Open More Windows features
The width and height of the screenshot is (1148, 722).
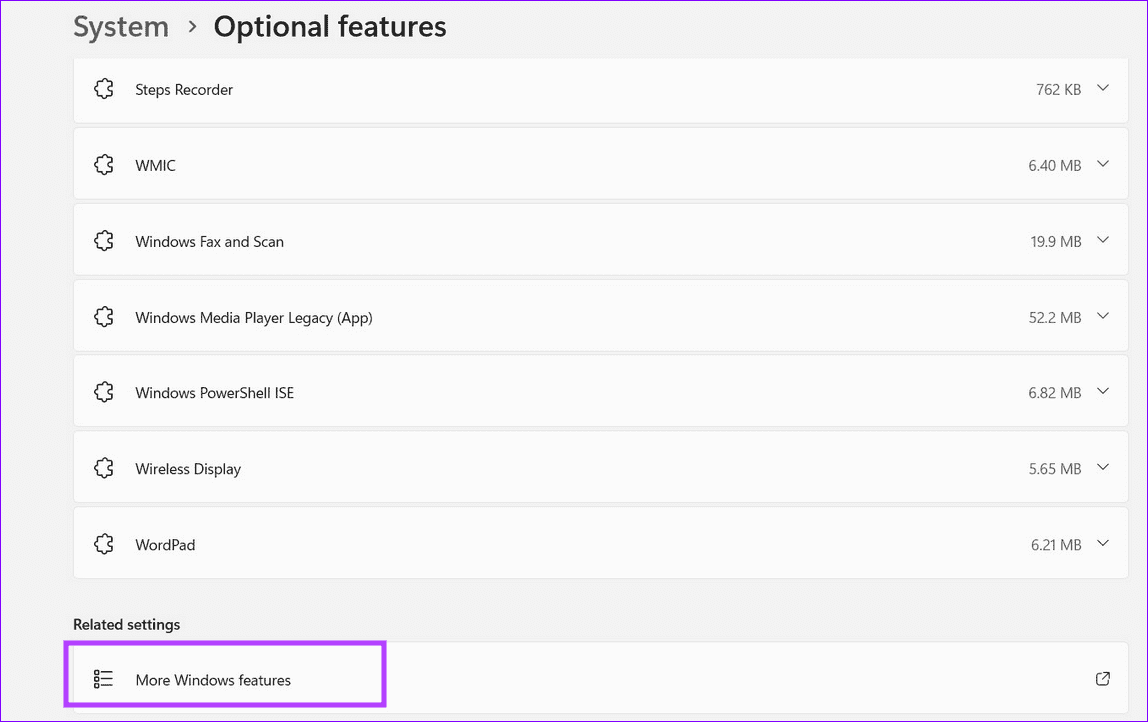click(213, 679)
